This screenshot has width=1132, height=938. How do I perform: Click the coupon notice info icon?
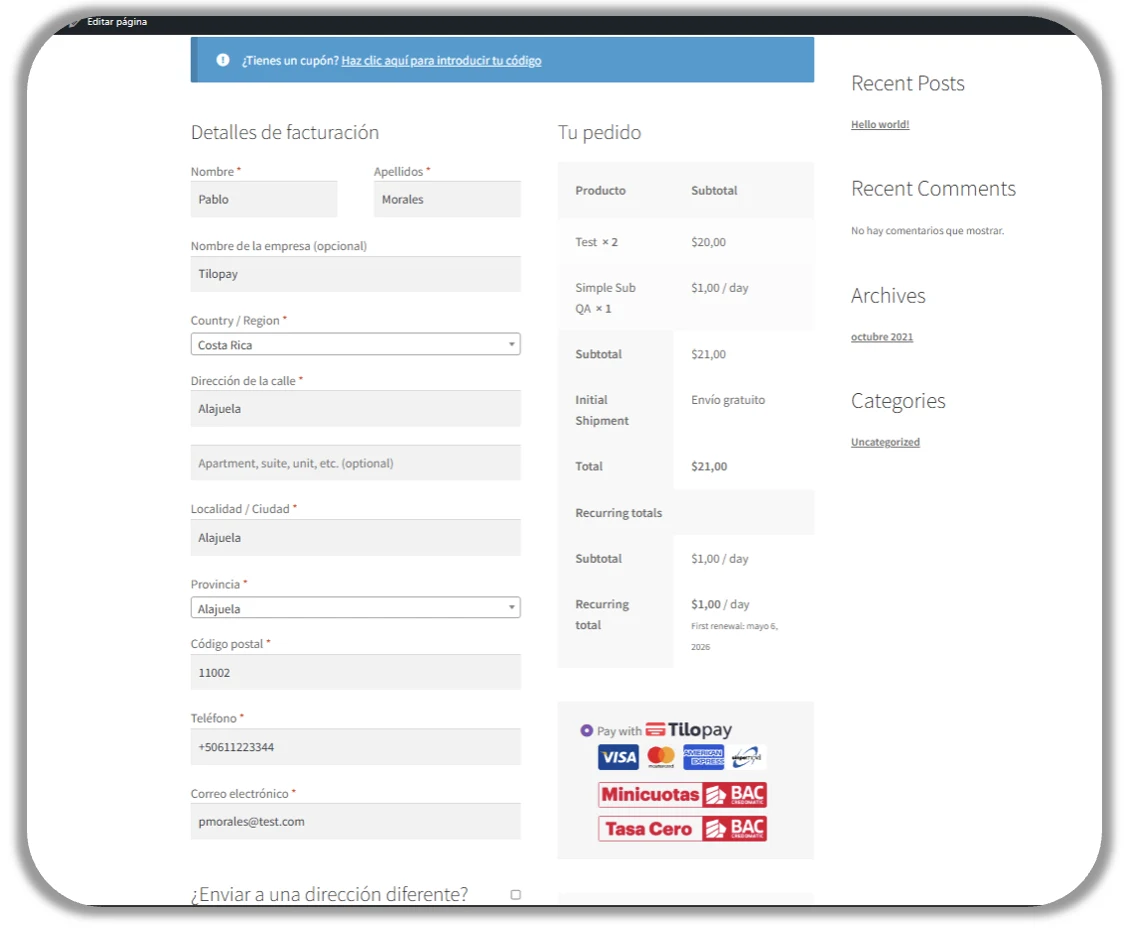[x=223, y=60]
